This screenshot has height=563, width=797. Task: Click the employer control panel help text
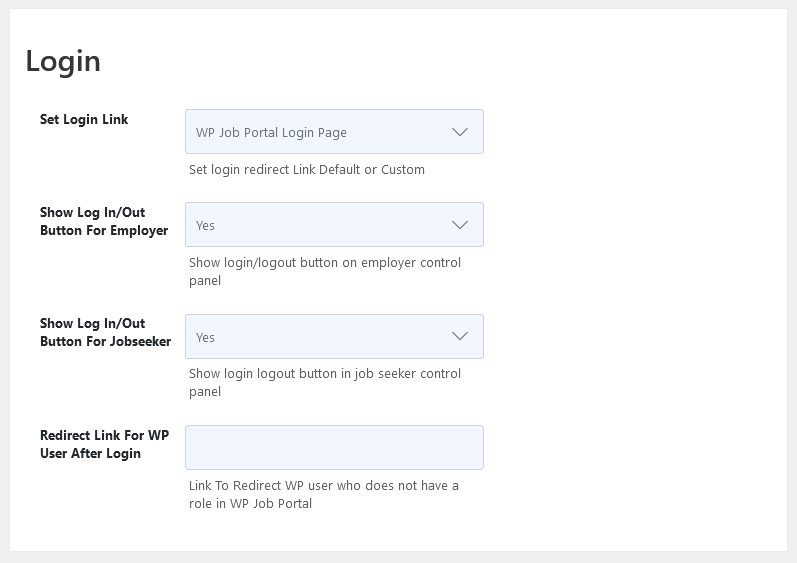pyautogui.click(x=325, y=271)
